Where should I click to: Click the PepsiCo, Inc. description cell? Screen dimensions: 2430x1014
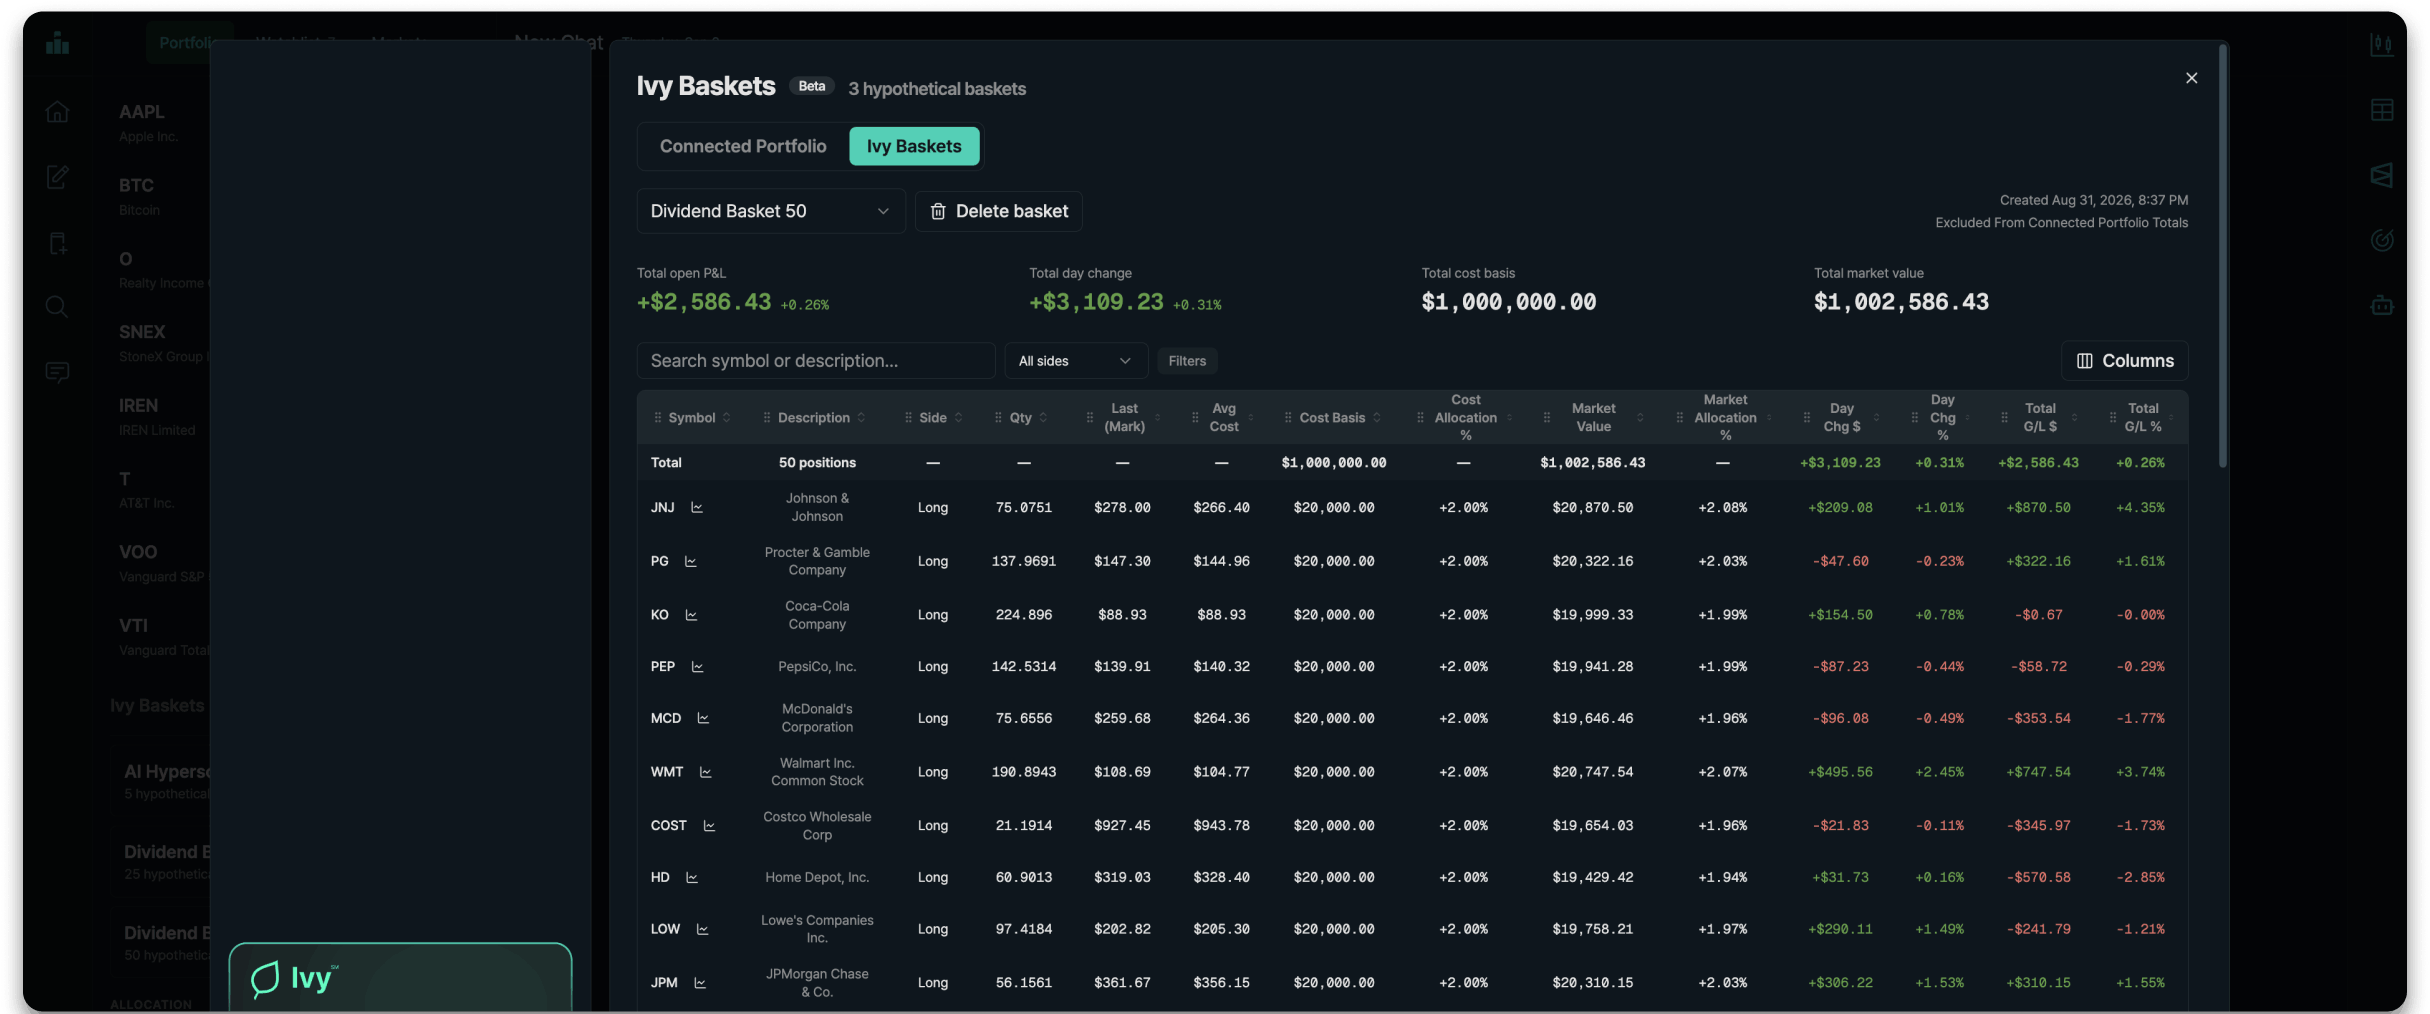(x=817, y=667)
